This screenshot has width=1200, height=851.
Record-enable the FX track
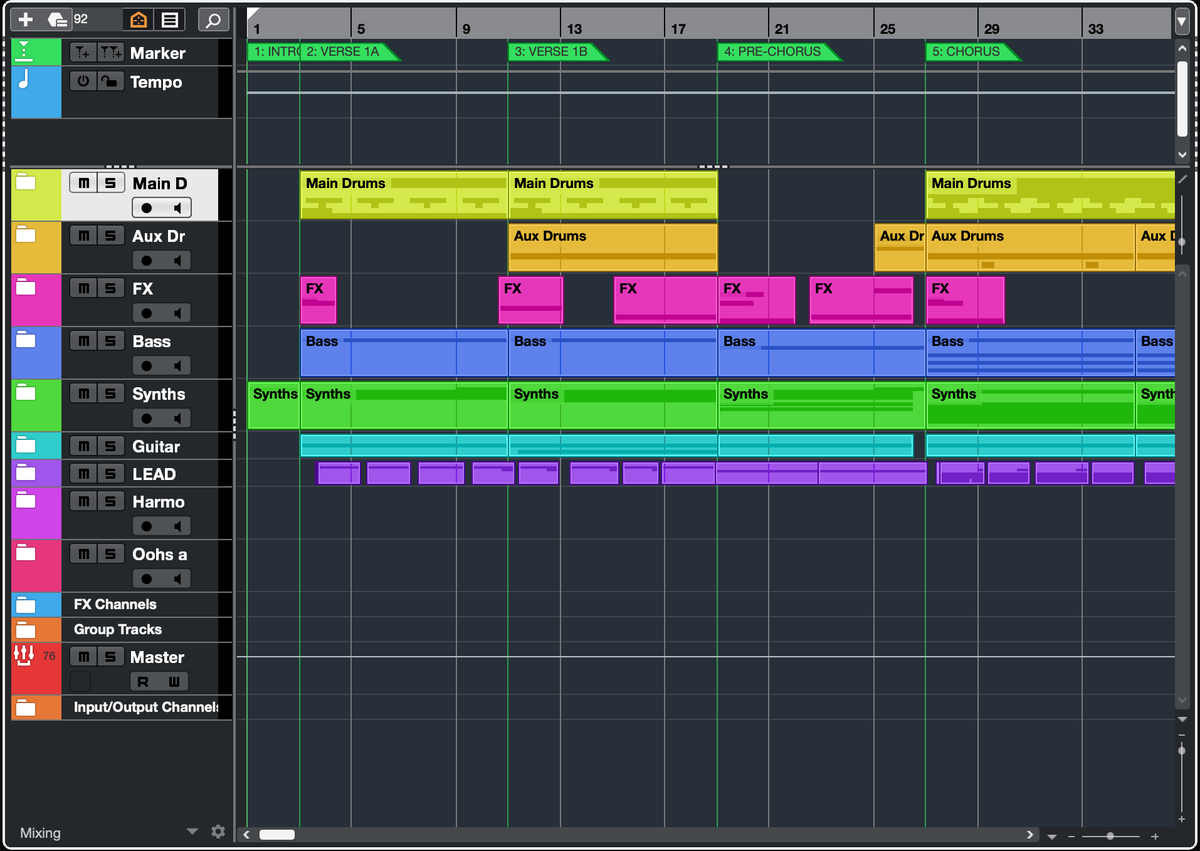(145, 312)
